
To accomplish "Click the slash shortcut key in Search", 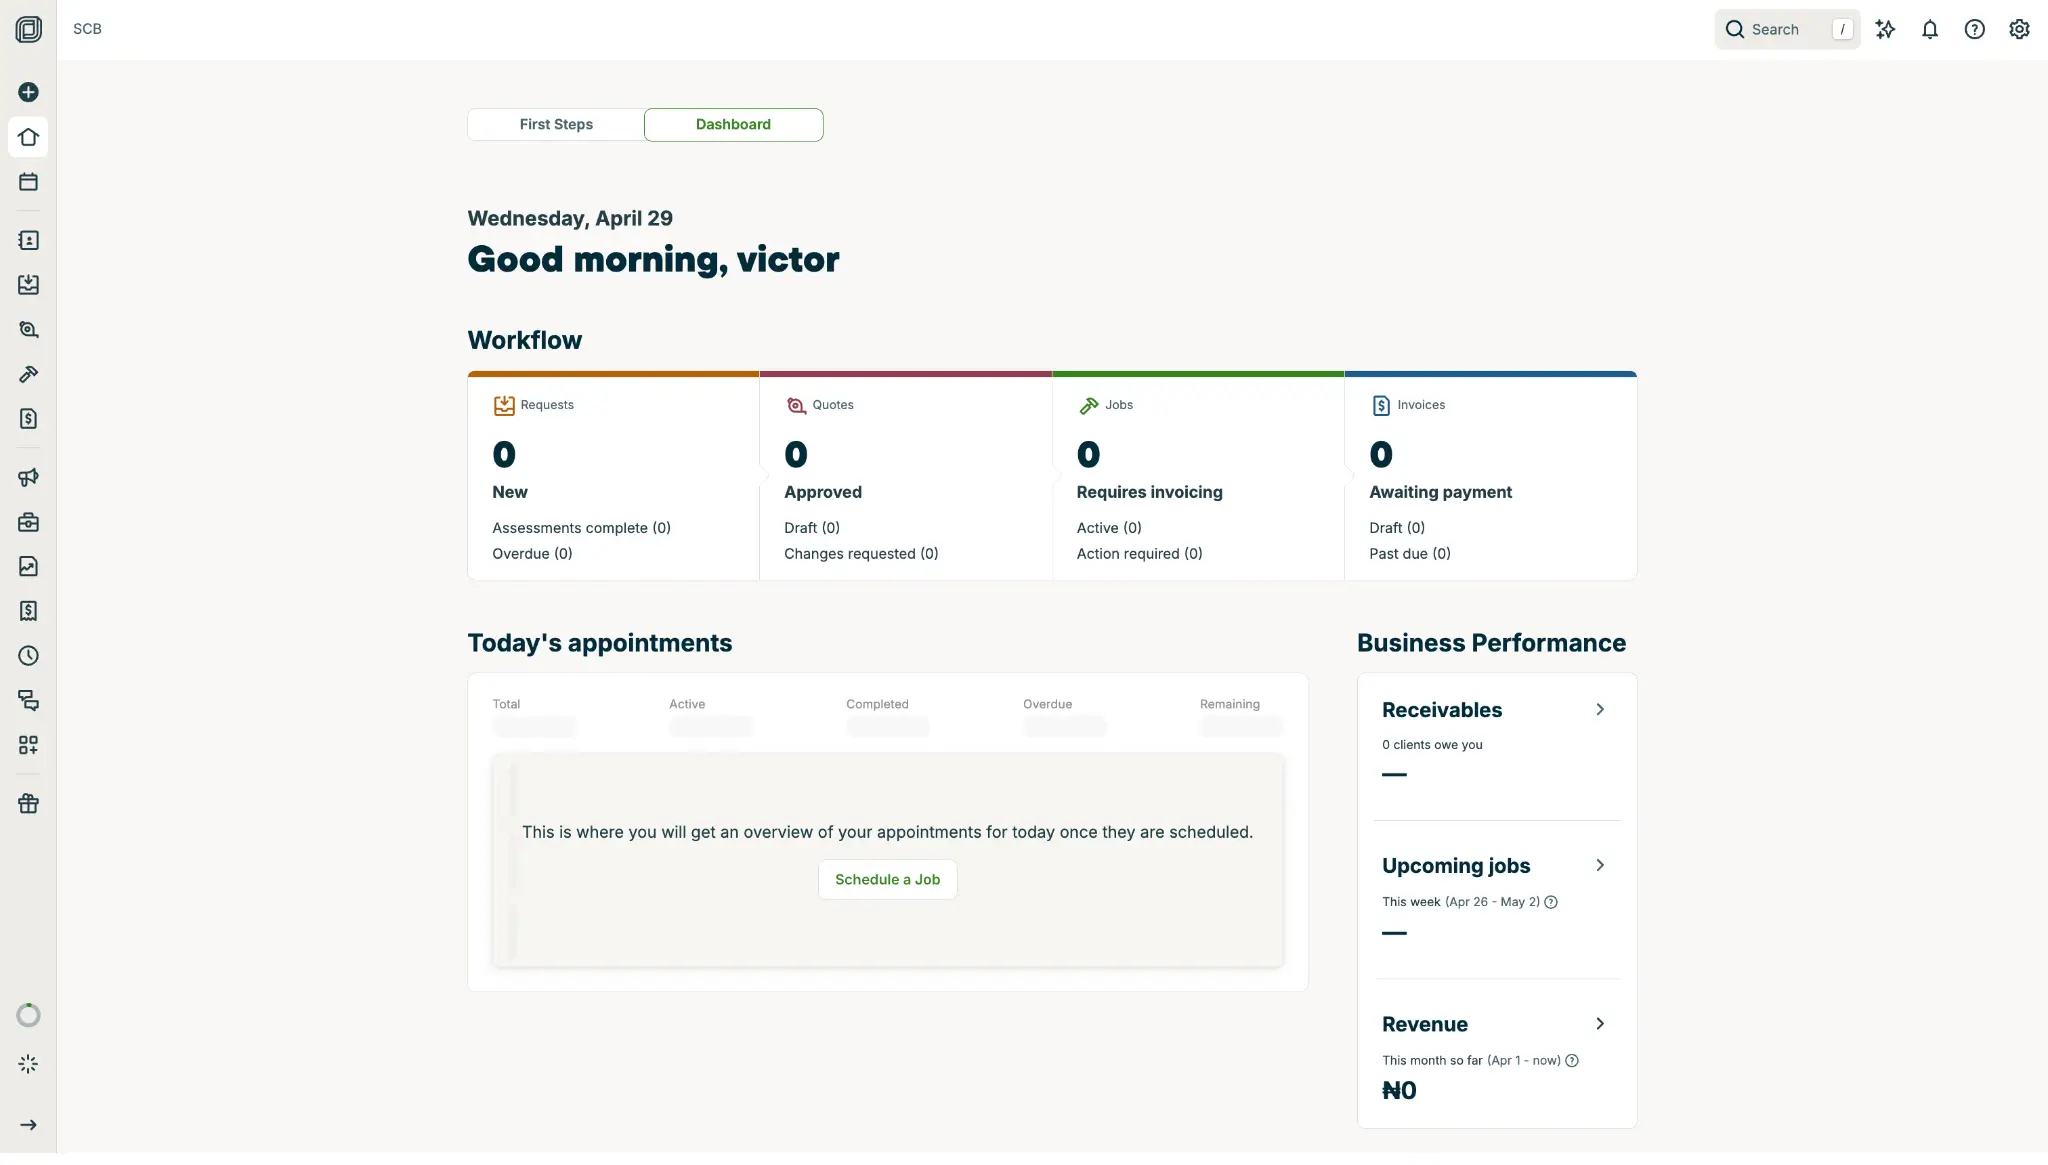I will coord(1842,29).
